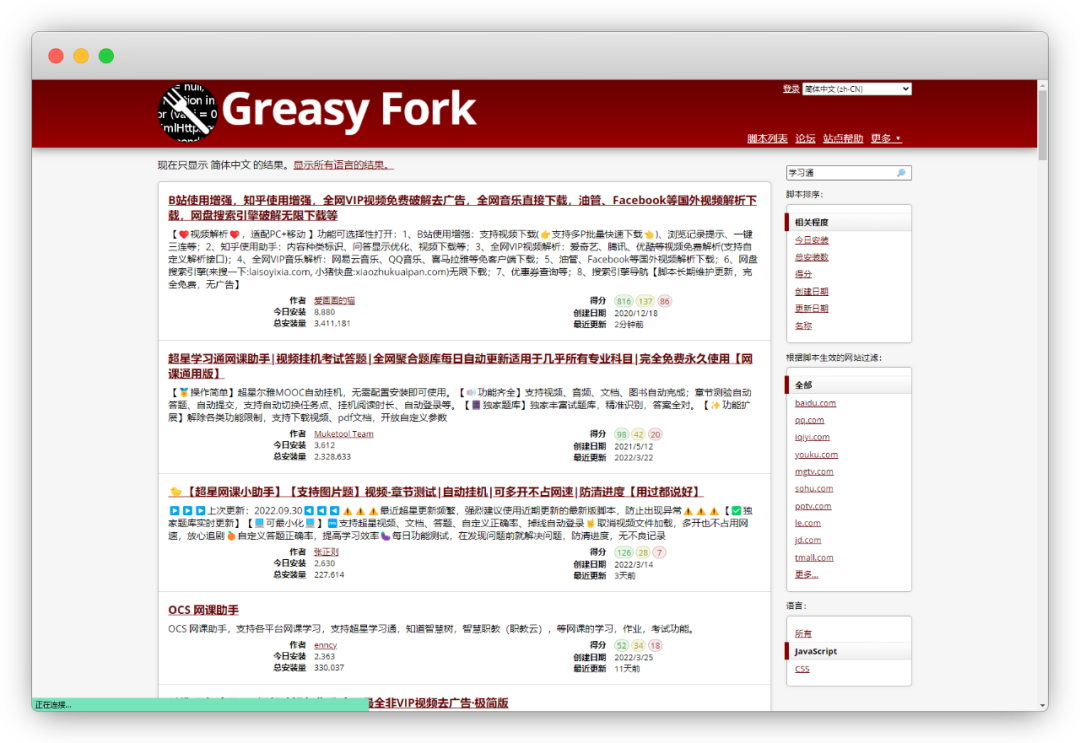
Task: Click the total installs value 3,411,181
Action: click(332, 324)
